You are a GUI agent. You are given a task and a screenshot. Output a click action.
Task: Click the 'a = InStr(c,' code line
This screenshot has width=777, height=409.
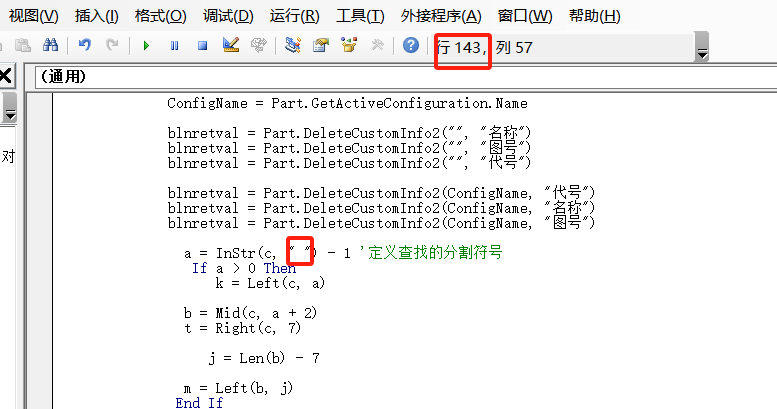point(230,253)
